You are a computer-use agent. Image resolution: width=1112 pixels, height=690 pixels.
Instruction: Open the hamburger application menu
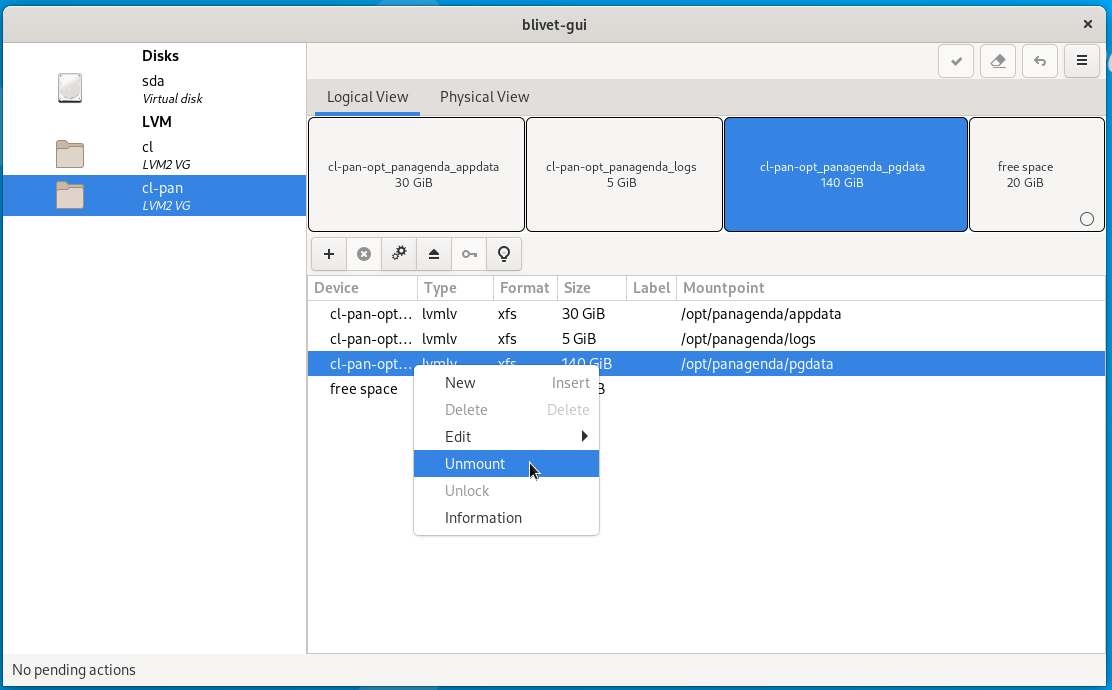(x=1081, y=61)
